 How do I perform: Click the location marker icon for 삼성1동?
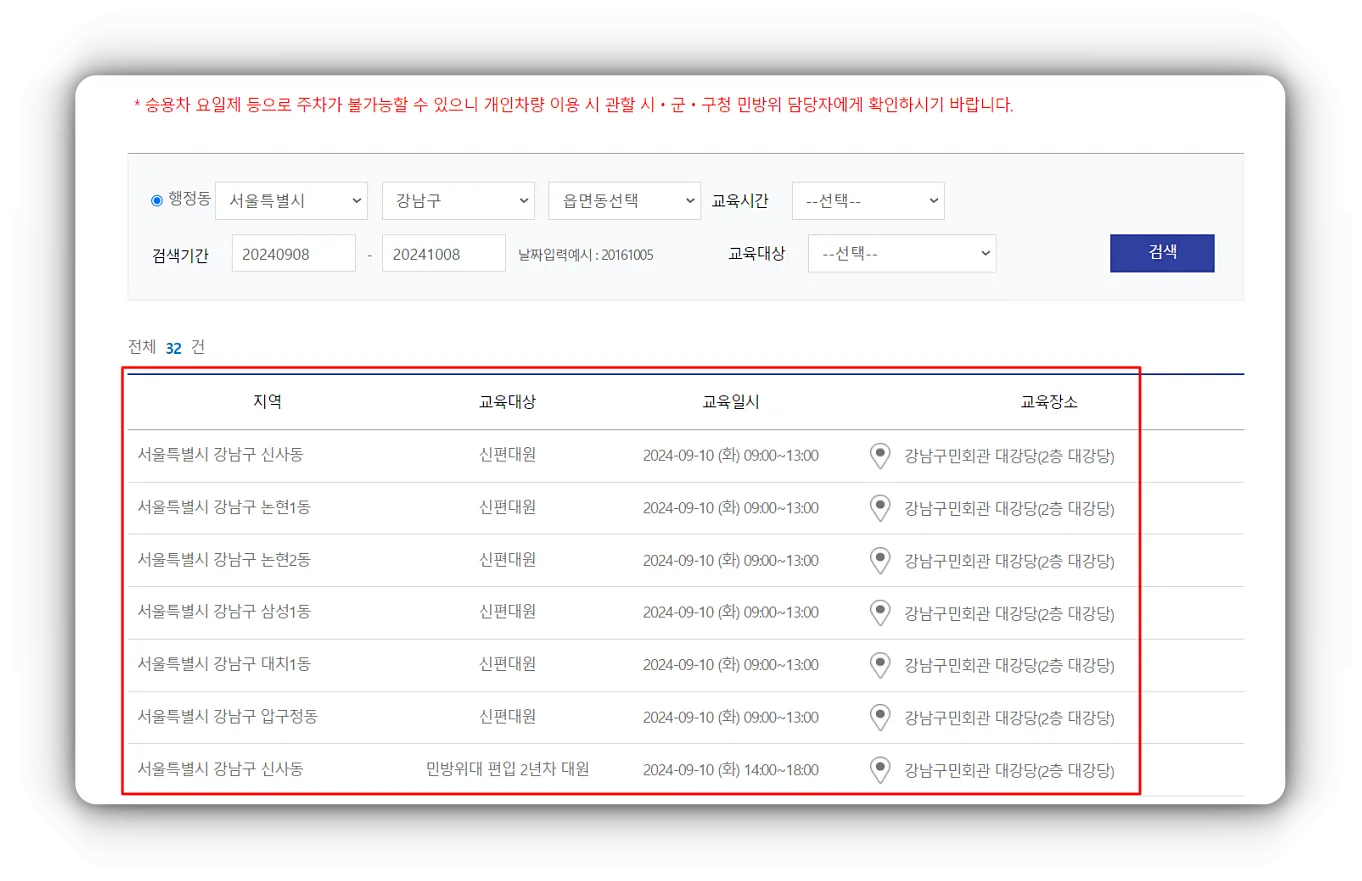point(880,612)
